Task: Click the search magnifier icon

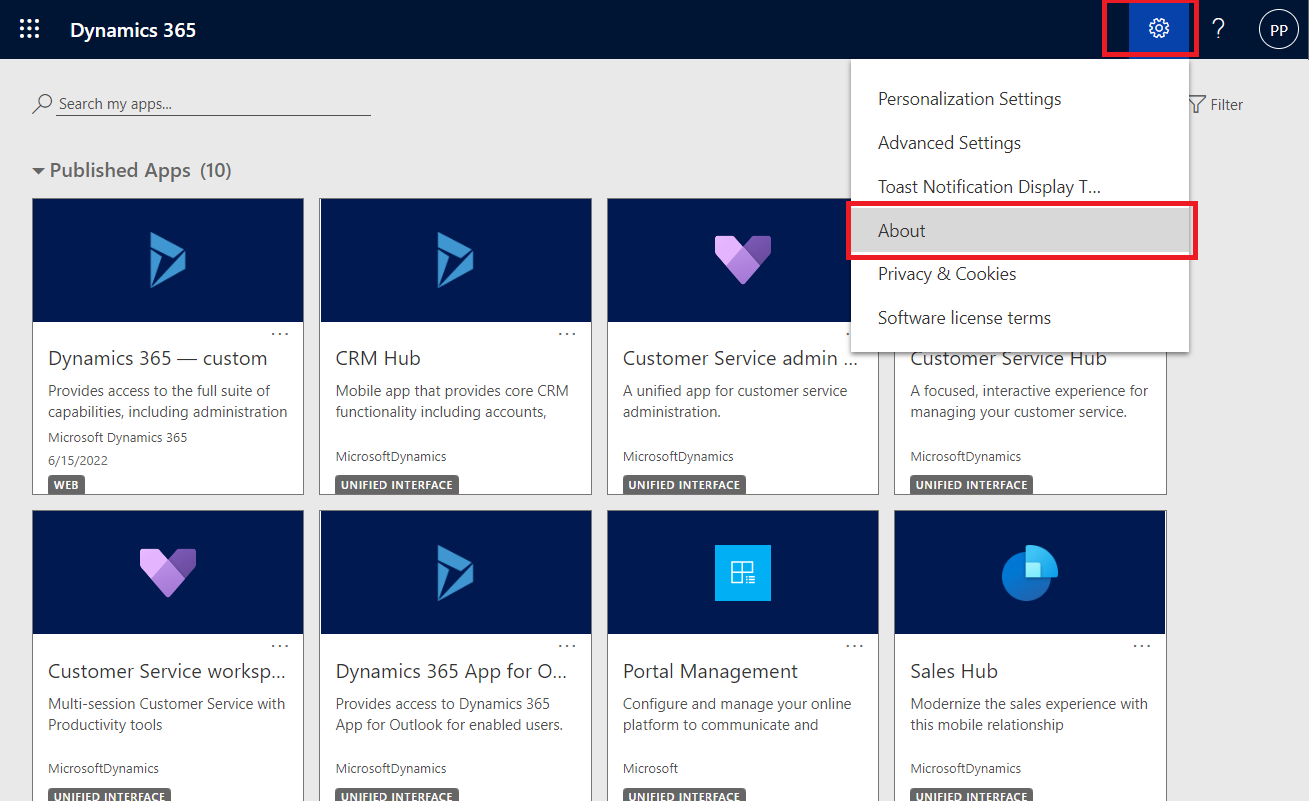Action: pos(42,103)
